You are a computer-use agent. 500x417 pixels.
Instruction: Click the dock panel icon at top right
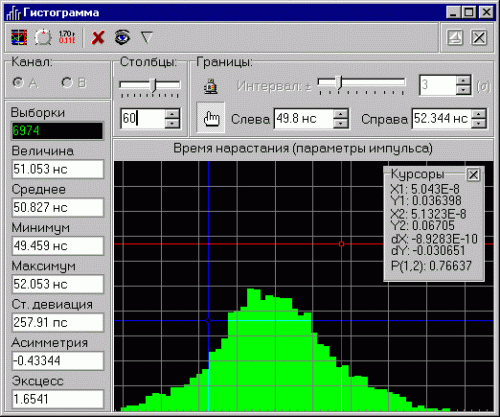pyautogui.click(x=455, y=37)
